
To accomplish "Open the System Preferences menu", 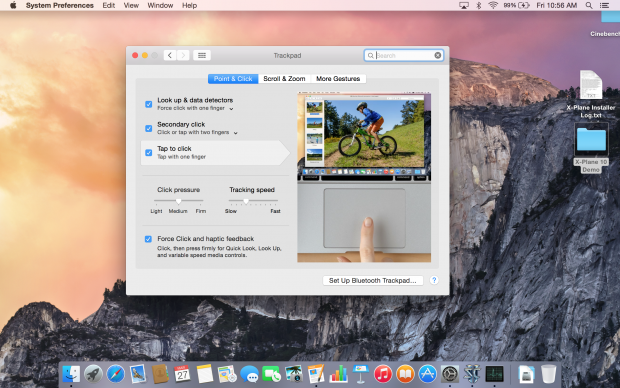I will coord(60,5).
